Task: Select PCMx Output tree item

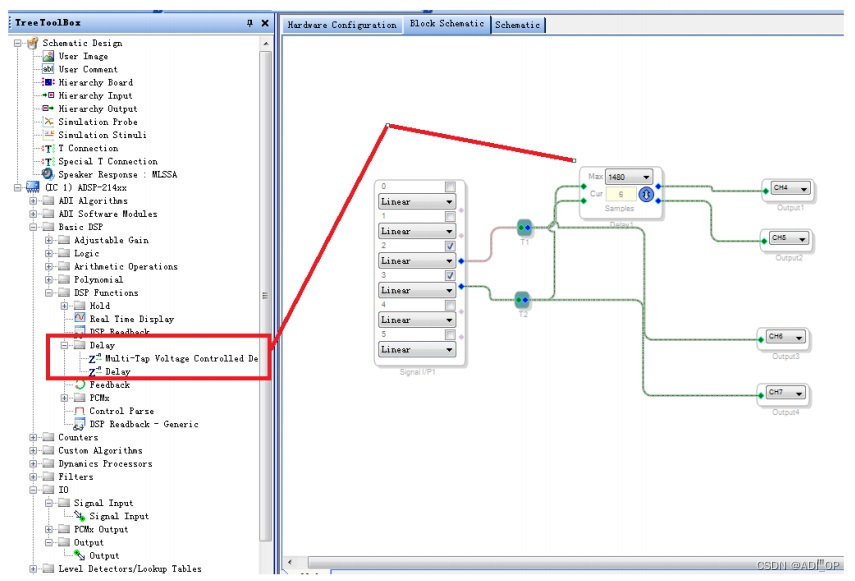Action: 101,529
